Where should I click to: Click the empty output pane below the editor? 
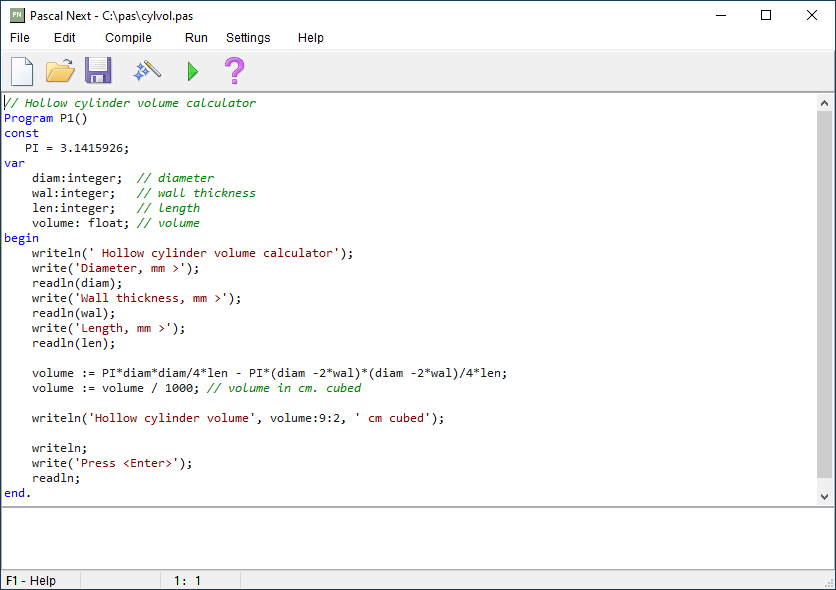(x=417, y=538)
